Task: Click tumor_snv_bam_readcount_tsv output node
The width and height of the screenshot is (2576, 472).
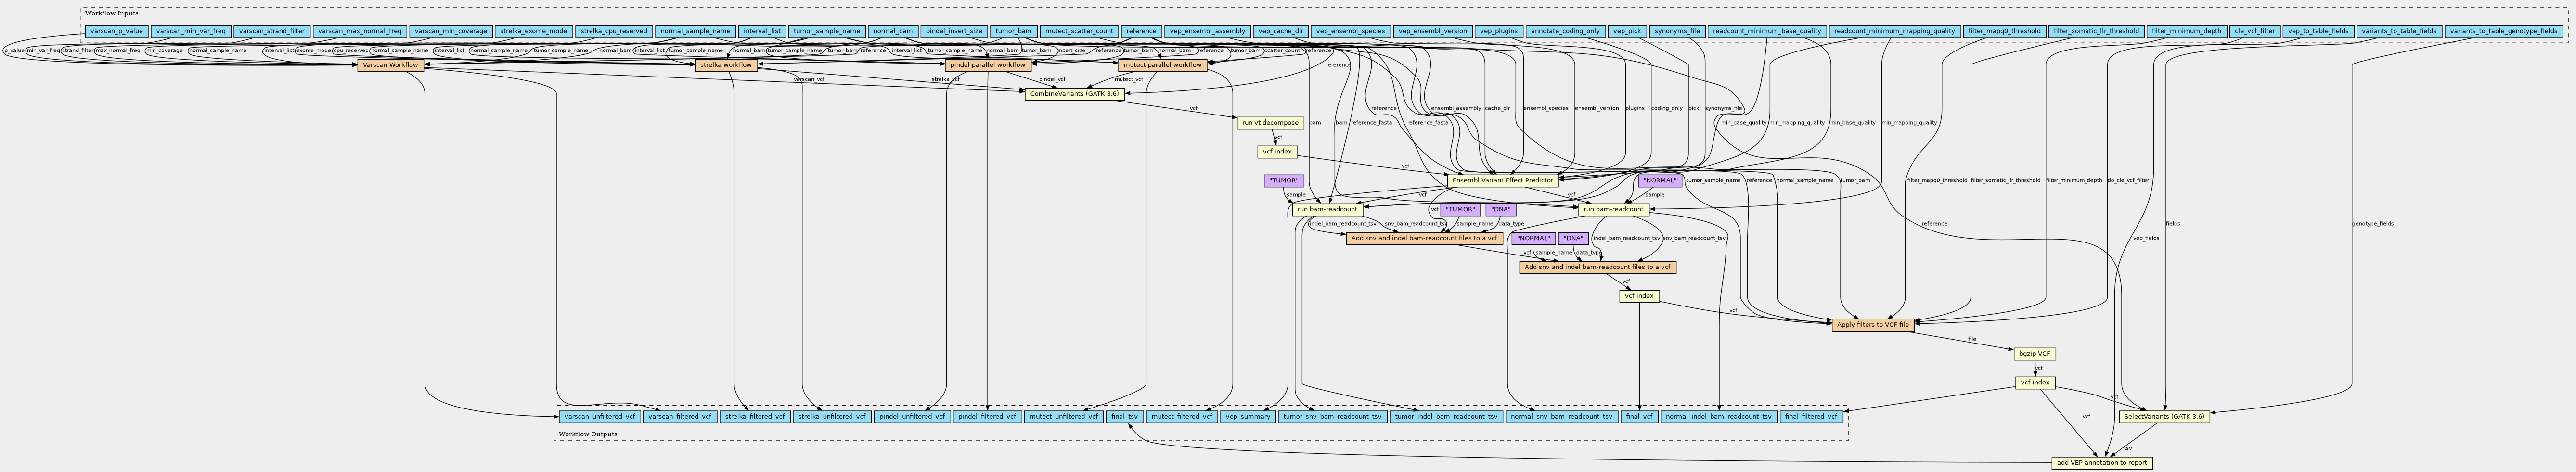Action: point(1333,416)
